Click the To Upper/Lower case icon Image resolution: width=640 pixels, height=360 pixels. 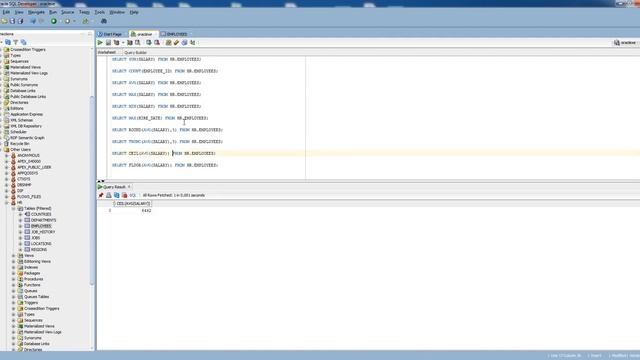193,42
